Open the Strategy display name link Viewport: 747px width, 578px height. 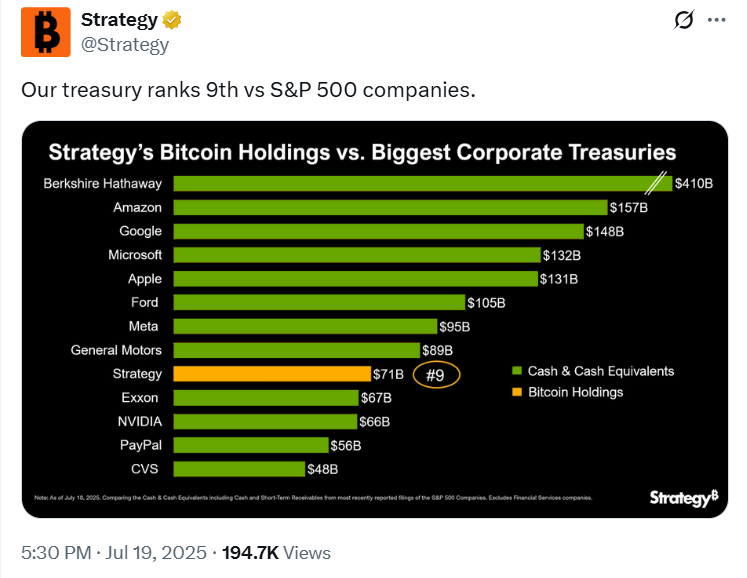[x=119, y=20]
